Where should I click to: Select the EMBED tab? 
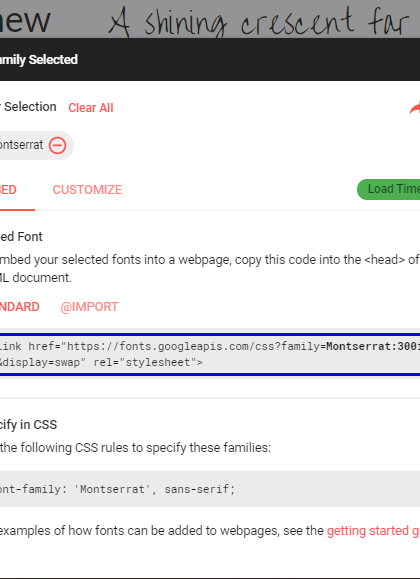[8, 190]
